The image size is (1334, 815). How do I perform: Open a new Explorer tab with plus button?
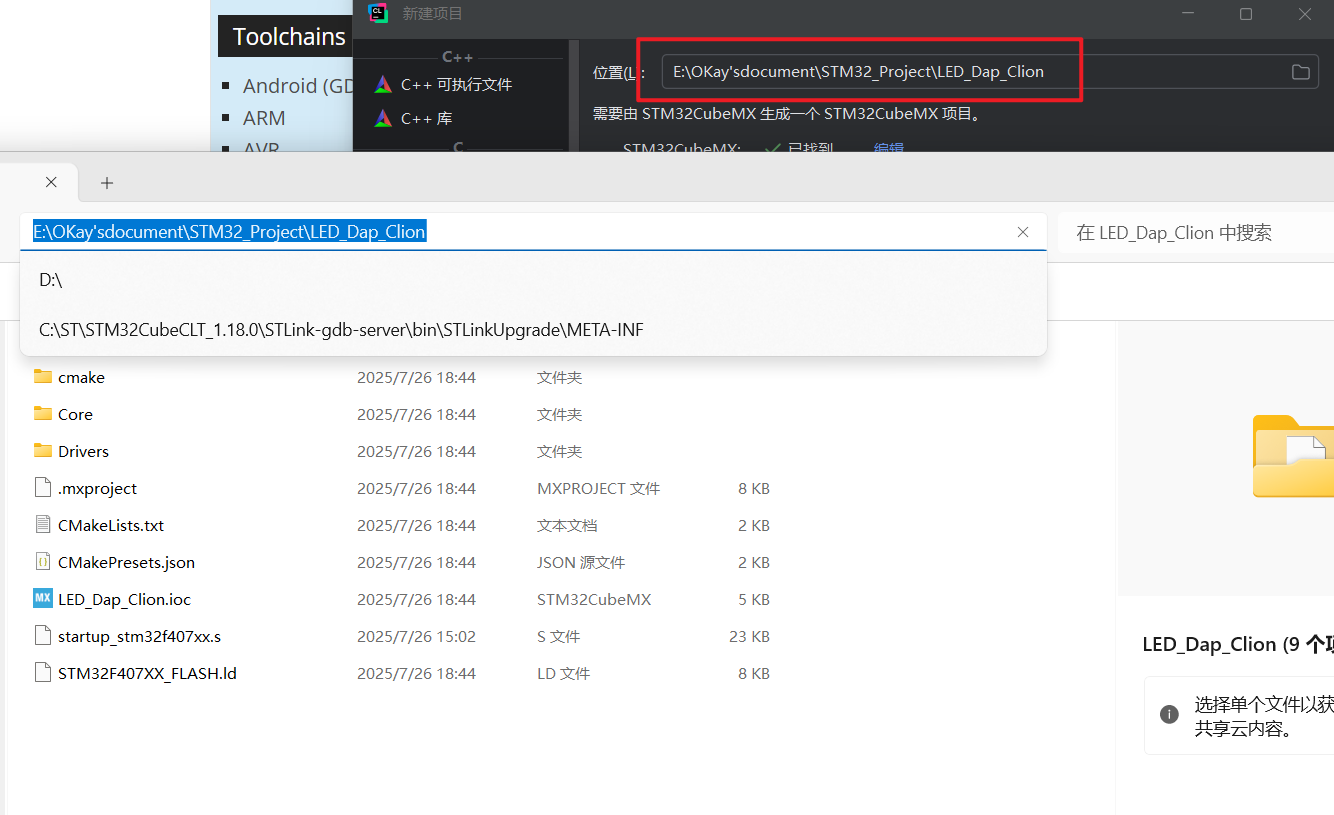107,183
